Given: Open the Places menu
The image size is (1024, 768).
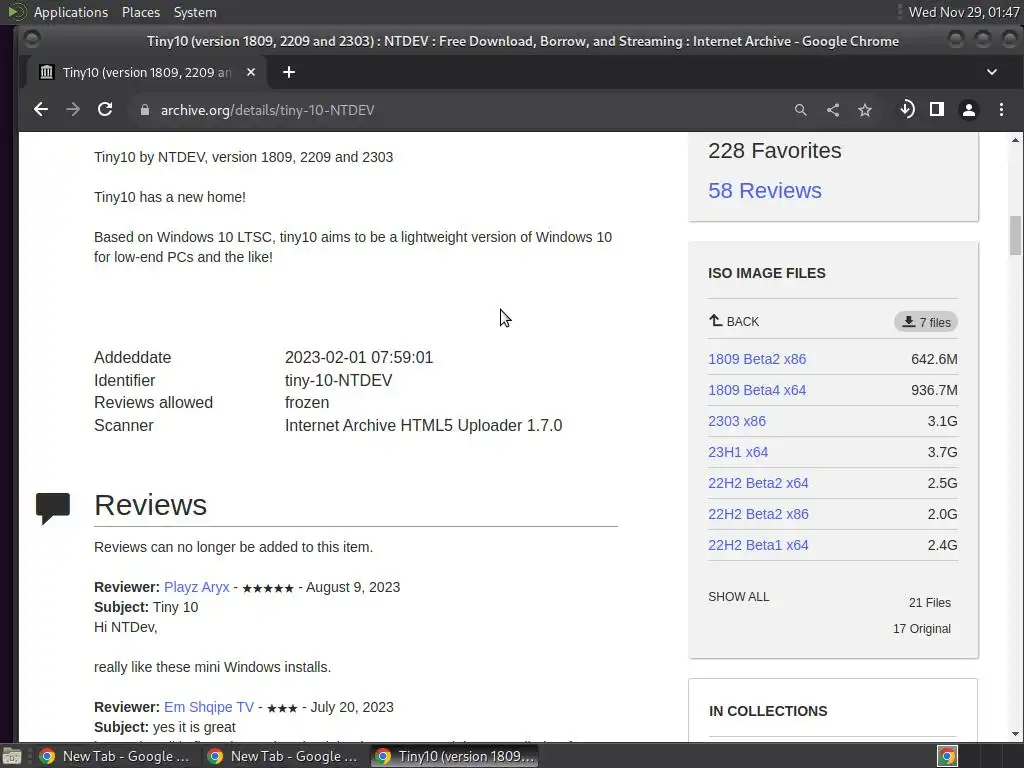Looking at the screenshot, I should [140, 12].
